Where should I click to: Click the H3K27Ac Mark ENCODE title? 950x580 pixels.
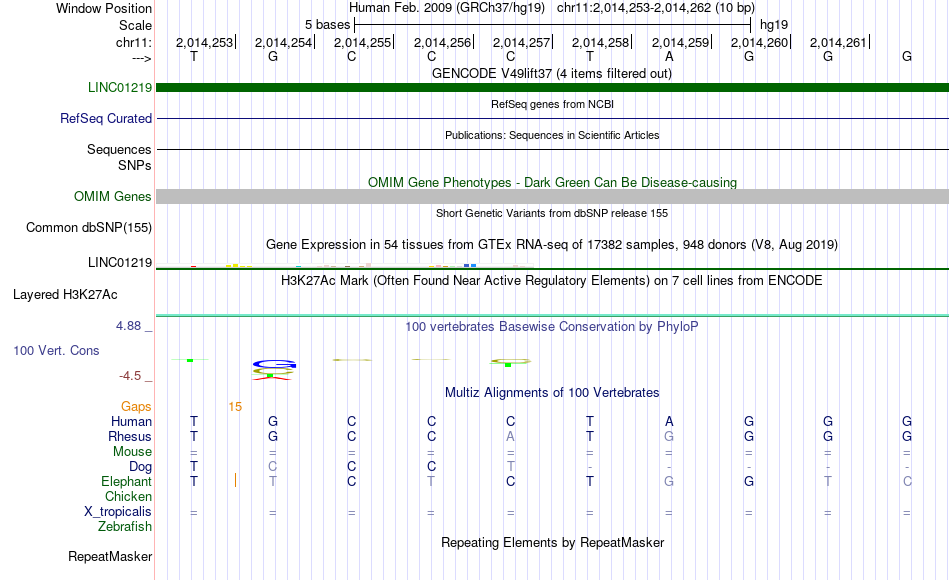point(551,281)
